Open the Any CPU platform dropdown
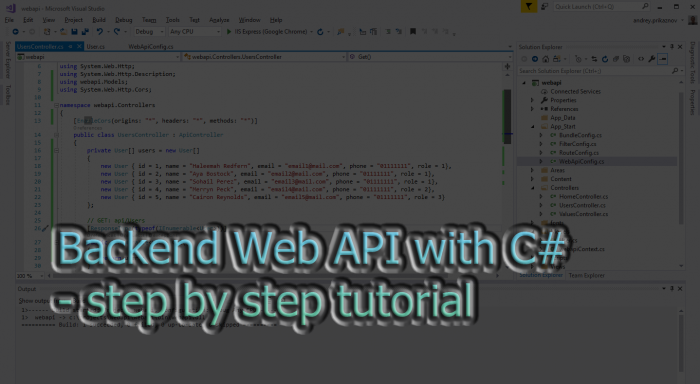 (195, 32)
